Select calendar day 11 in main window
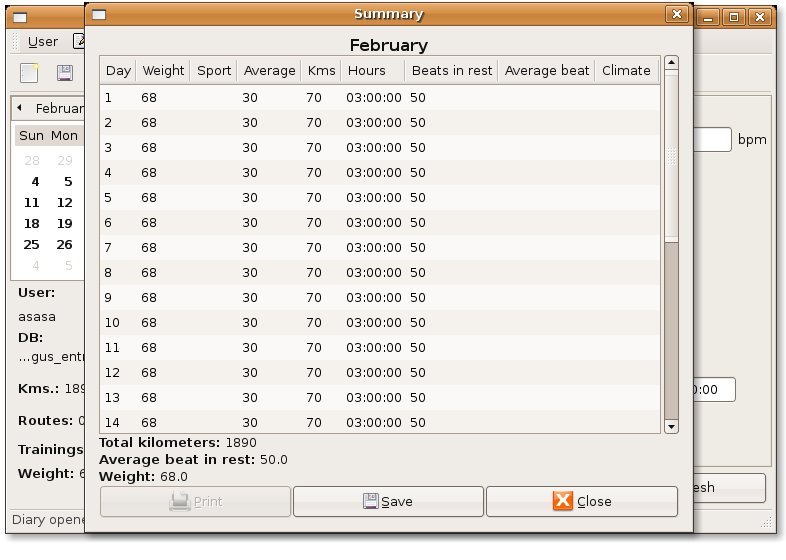Image resolution: width=786 pixels, height=560 pixels. point(32,203)
